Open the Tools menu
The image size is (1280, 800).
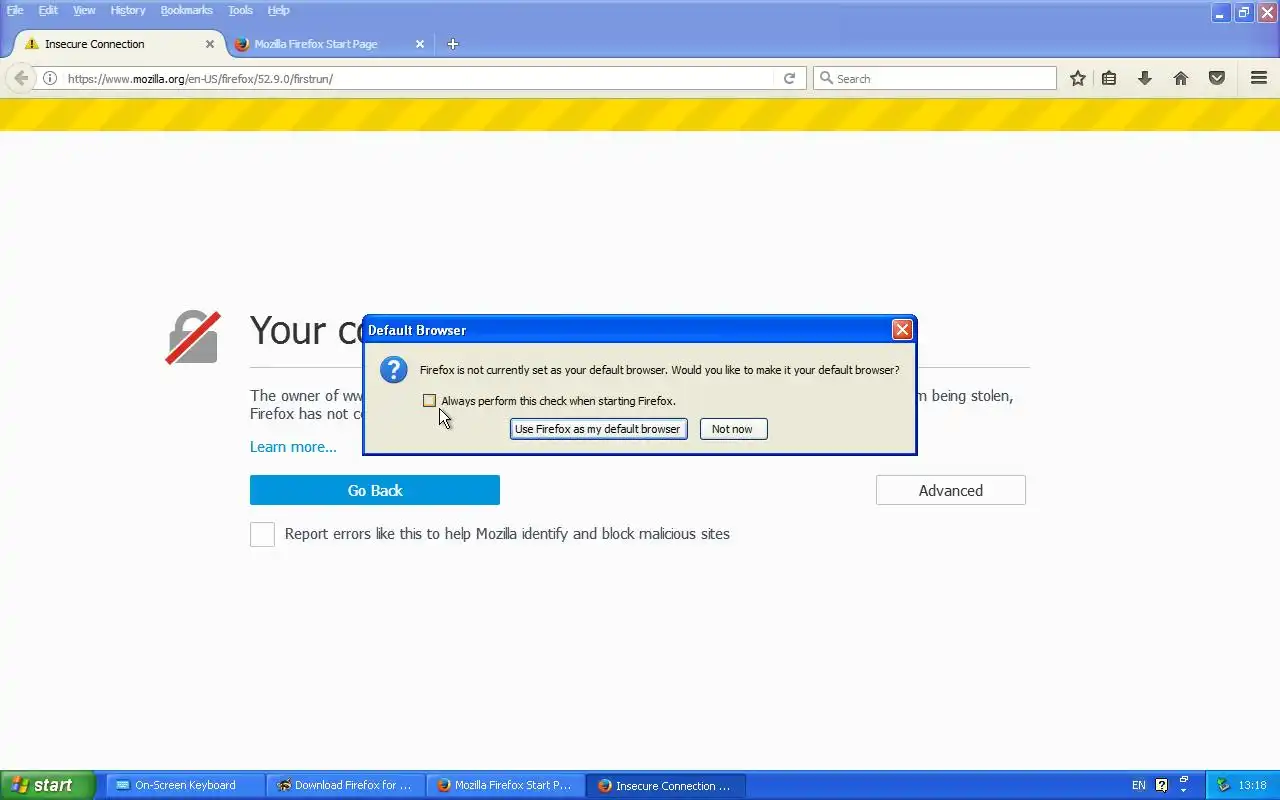point(240,10)
